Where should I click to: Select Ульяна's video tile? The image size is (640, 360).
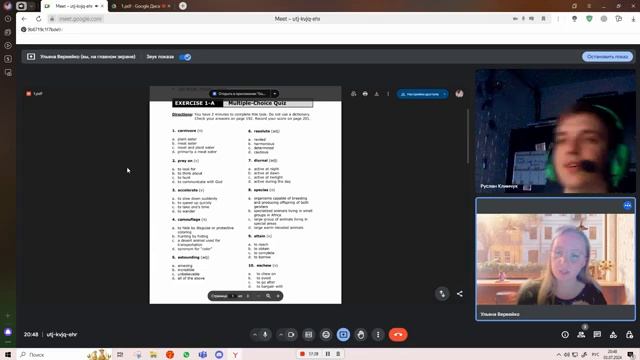[x=555, y=259]
